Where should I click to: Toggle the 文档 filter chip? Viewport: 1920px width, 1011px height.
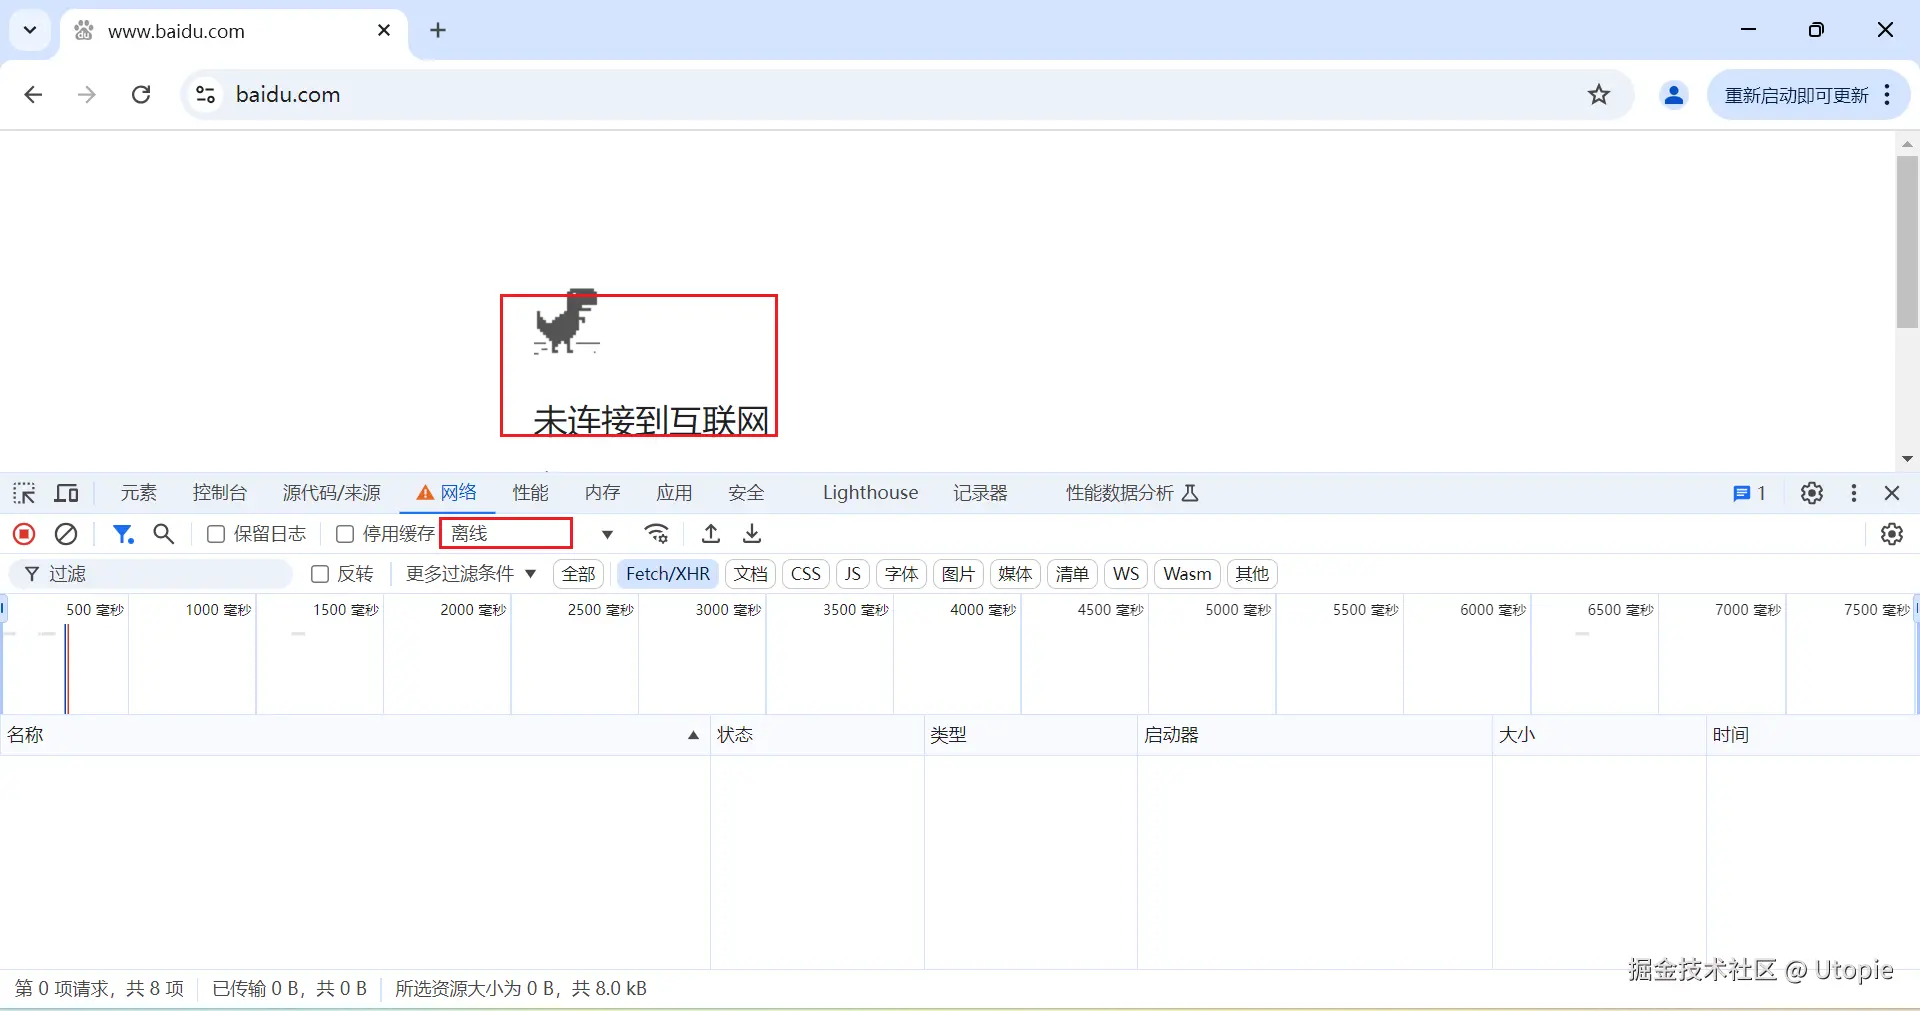point(750,574)
